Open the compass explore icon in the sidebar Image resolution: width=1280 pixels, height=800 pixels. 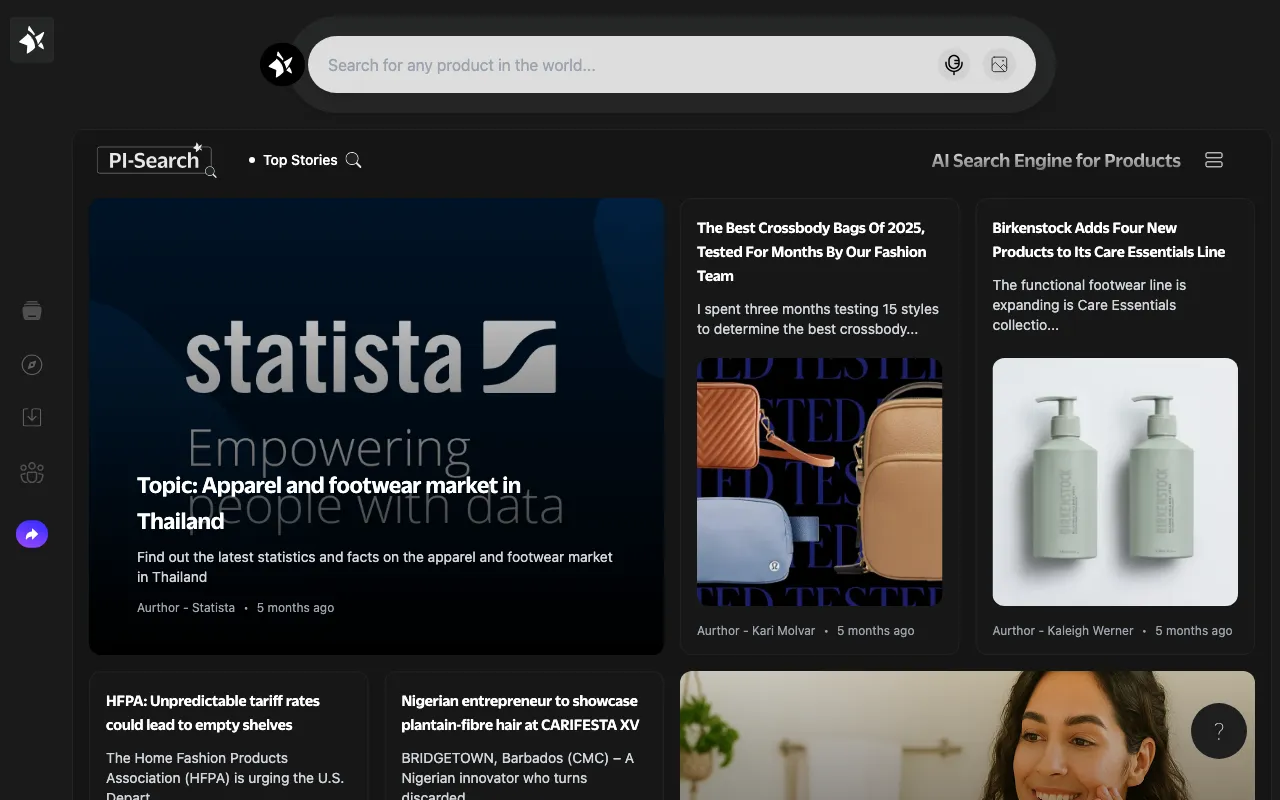click(32, 364)
